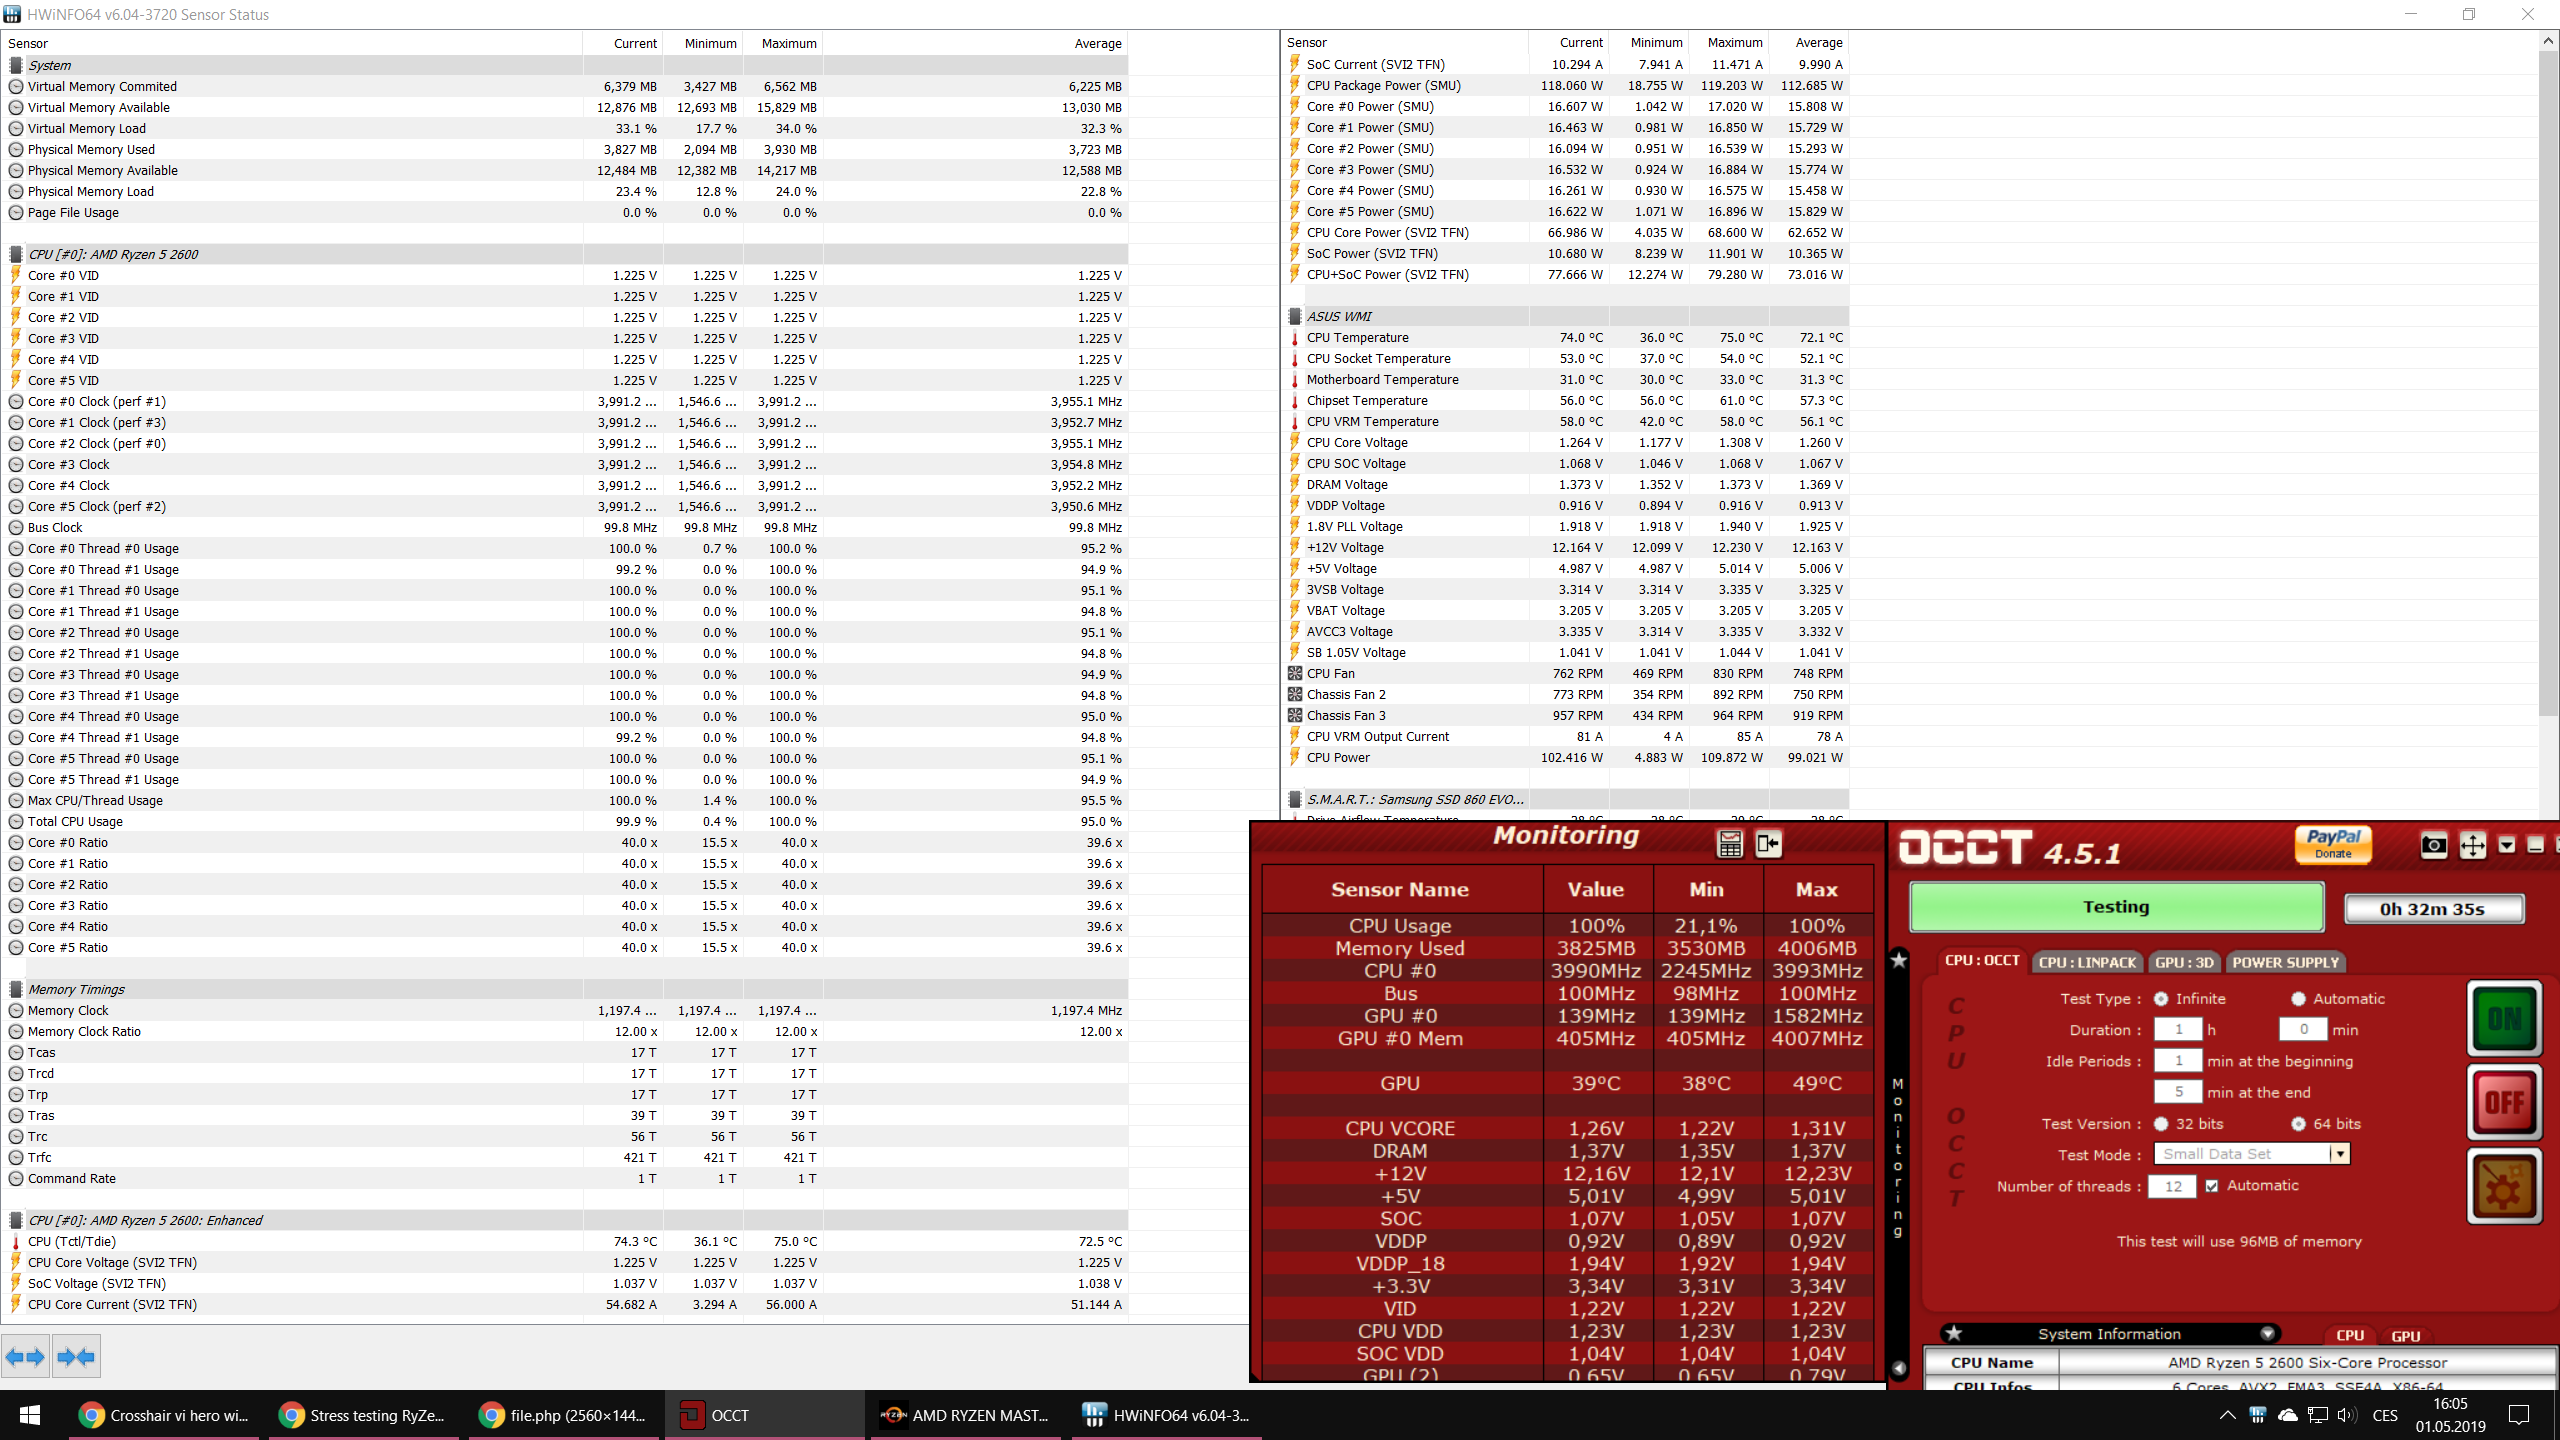Uncheck Automatic number of threads checkbox
The width and height of the screenshot is (2560, 1440).
point(2212,1186)
